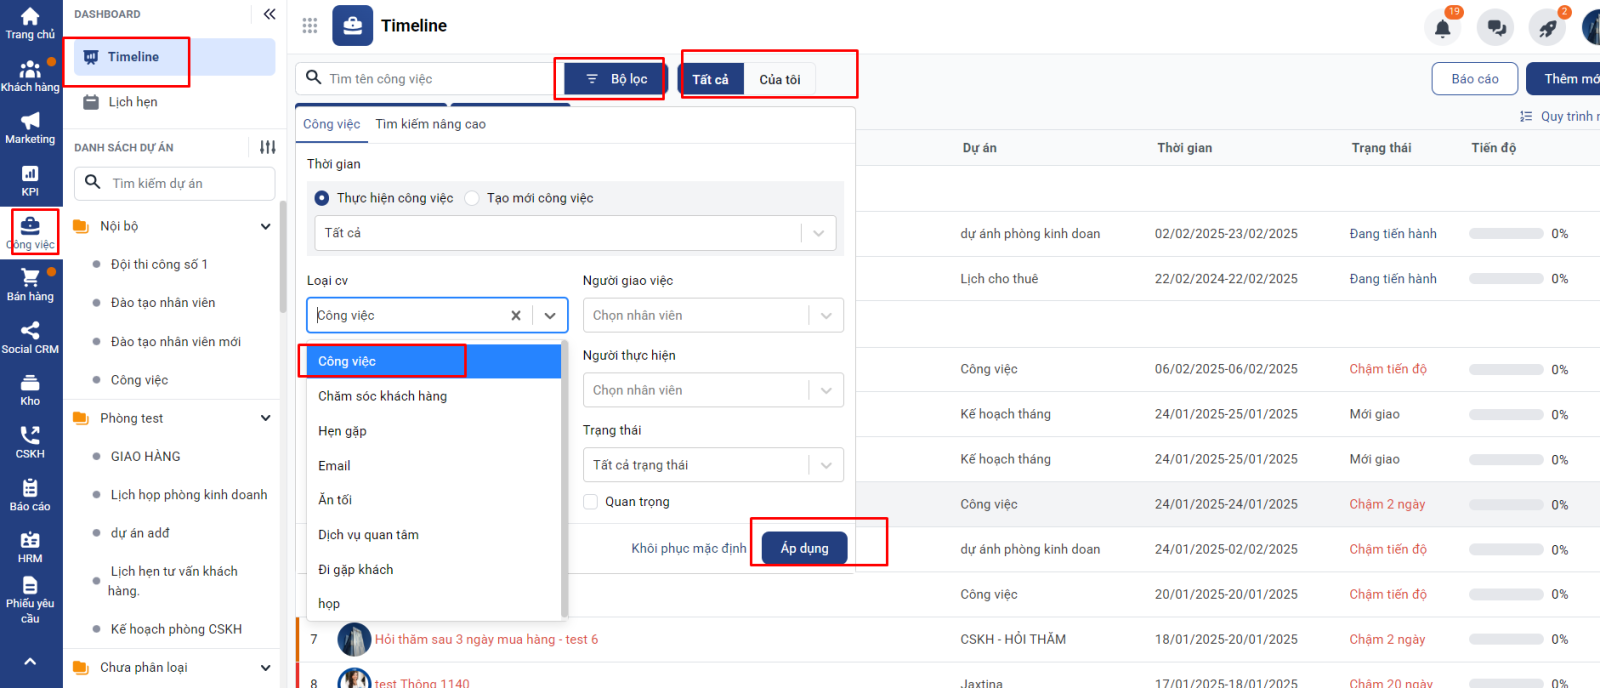
Task: Collapse the sidebar with double-chevron icon
Action: pyautogui.click(x=269, y=14)
